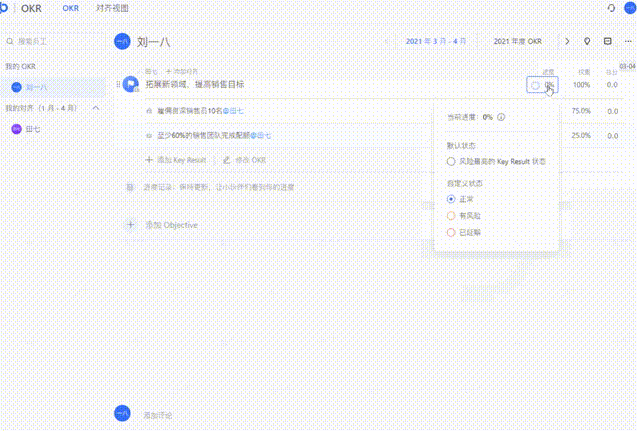This screenshot has height=431, width=637.
Task: Click the @田七 mention in 至少60% row
Action: coord(260,136)
